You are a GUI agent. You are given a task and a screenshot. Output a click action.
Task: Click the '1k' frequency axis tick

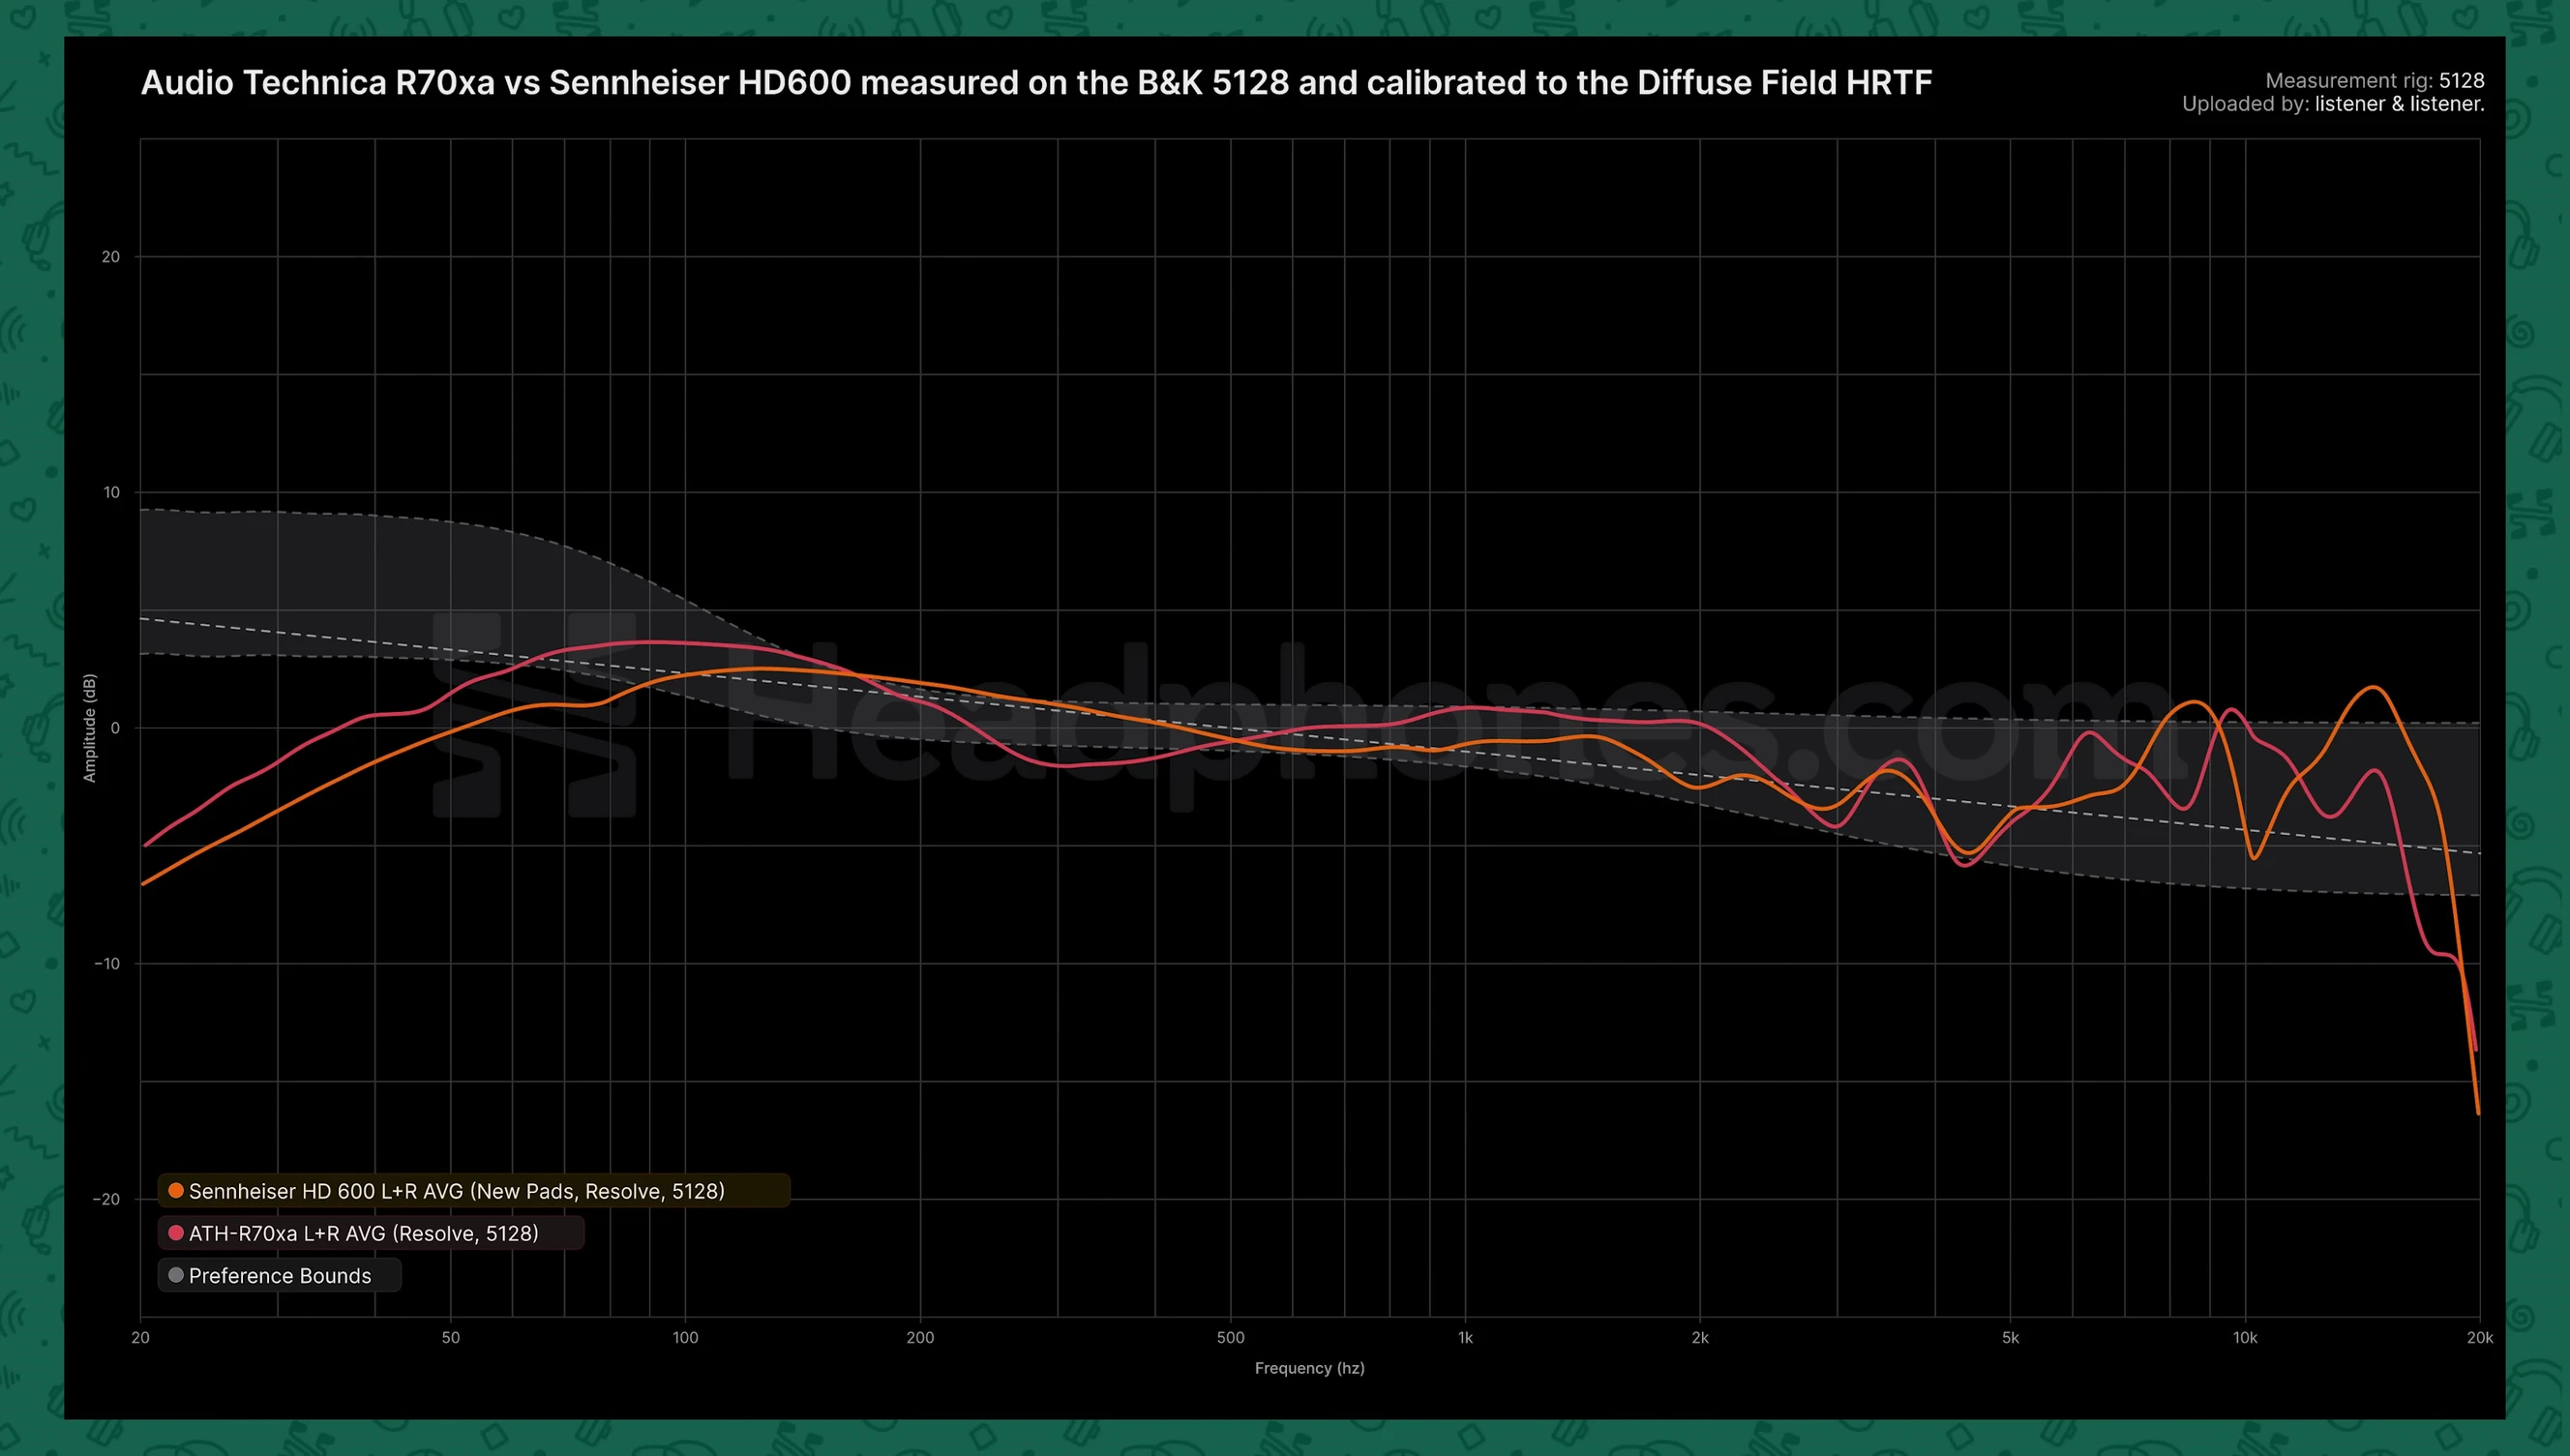pos(1465,1338)
